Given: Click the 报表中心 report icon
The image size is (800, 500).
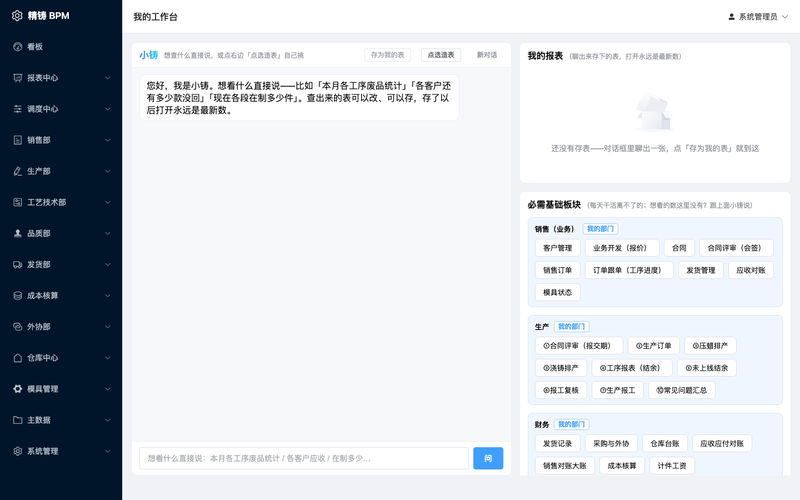Looking at the screenshot, I should coord(17,78).
